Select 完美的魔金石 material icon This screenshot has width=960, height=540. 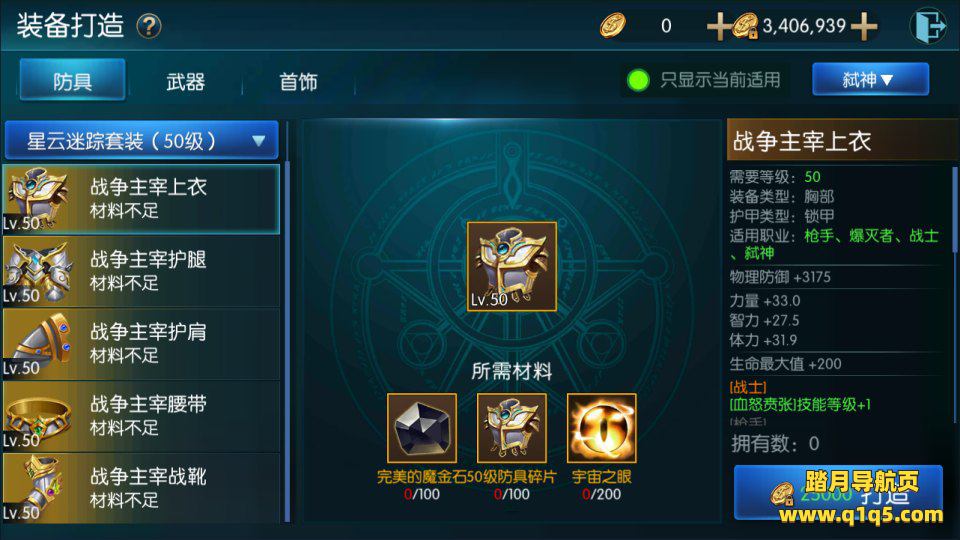pyautogui.click(x=422, y=428)
